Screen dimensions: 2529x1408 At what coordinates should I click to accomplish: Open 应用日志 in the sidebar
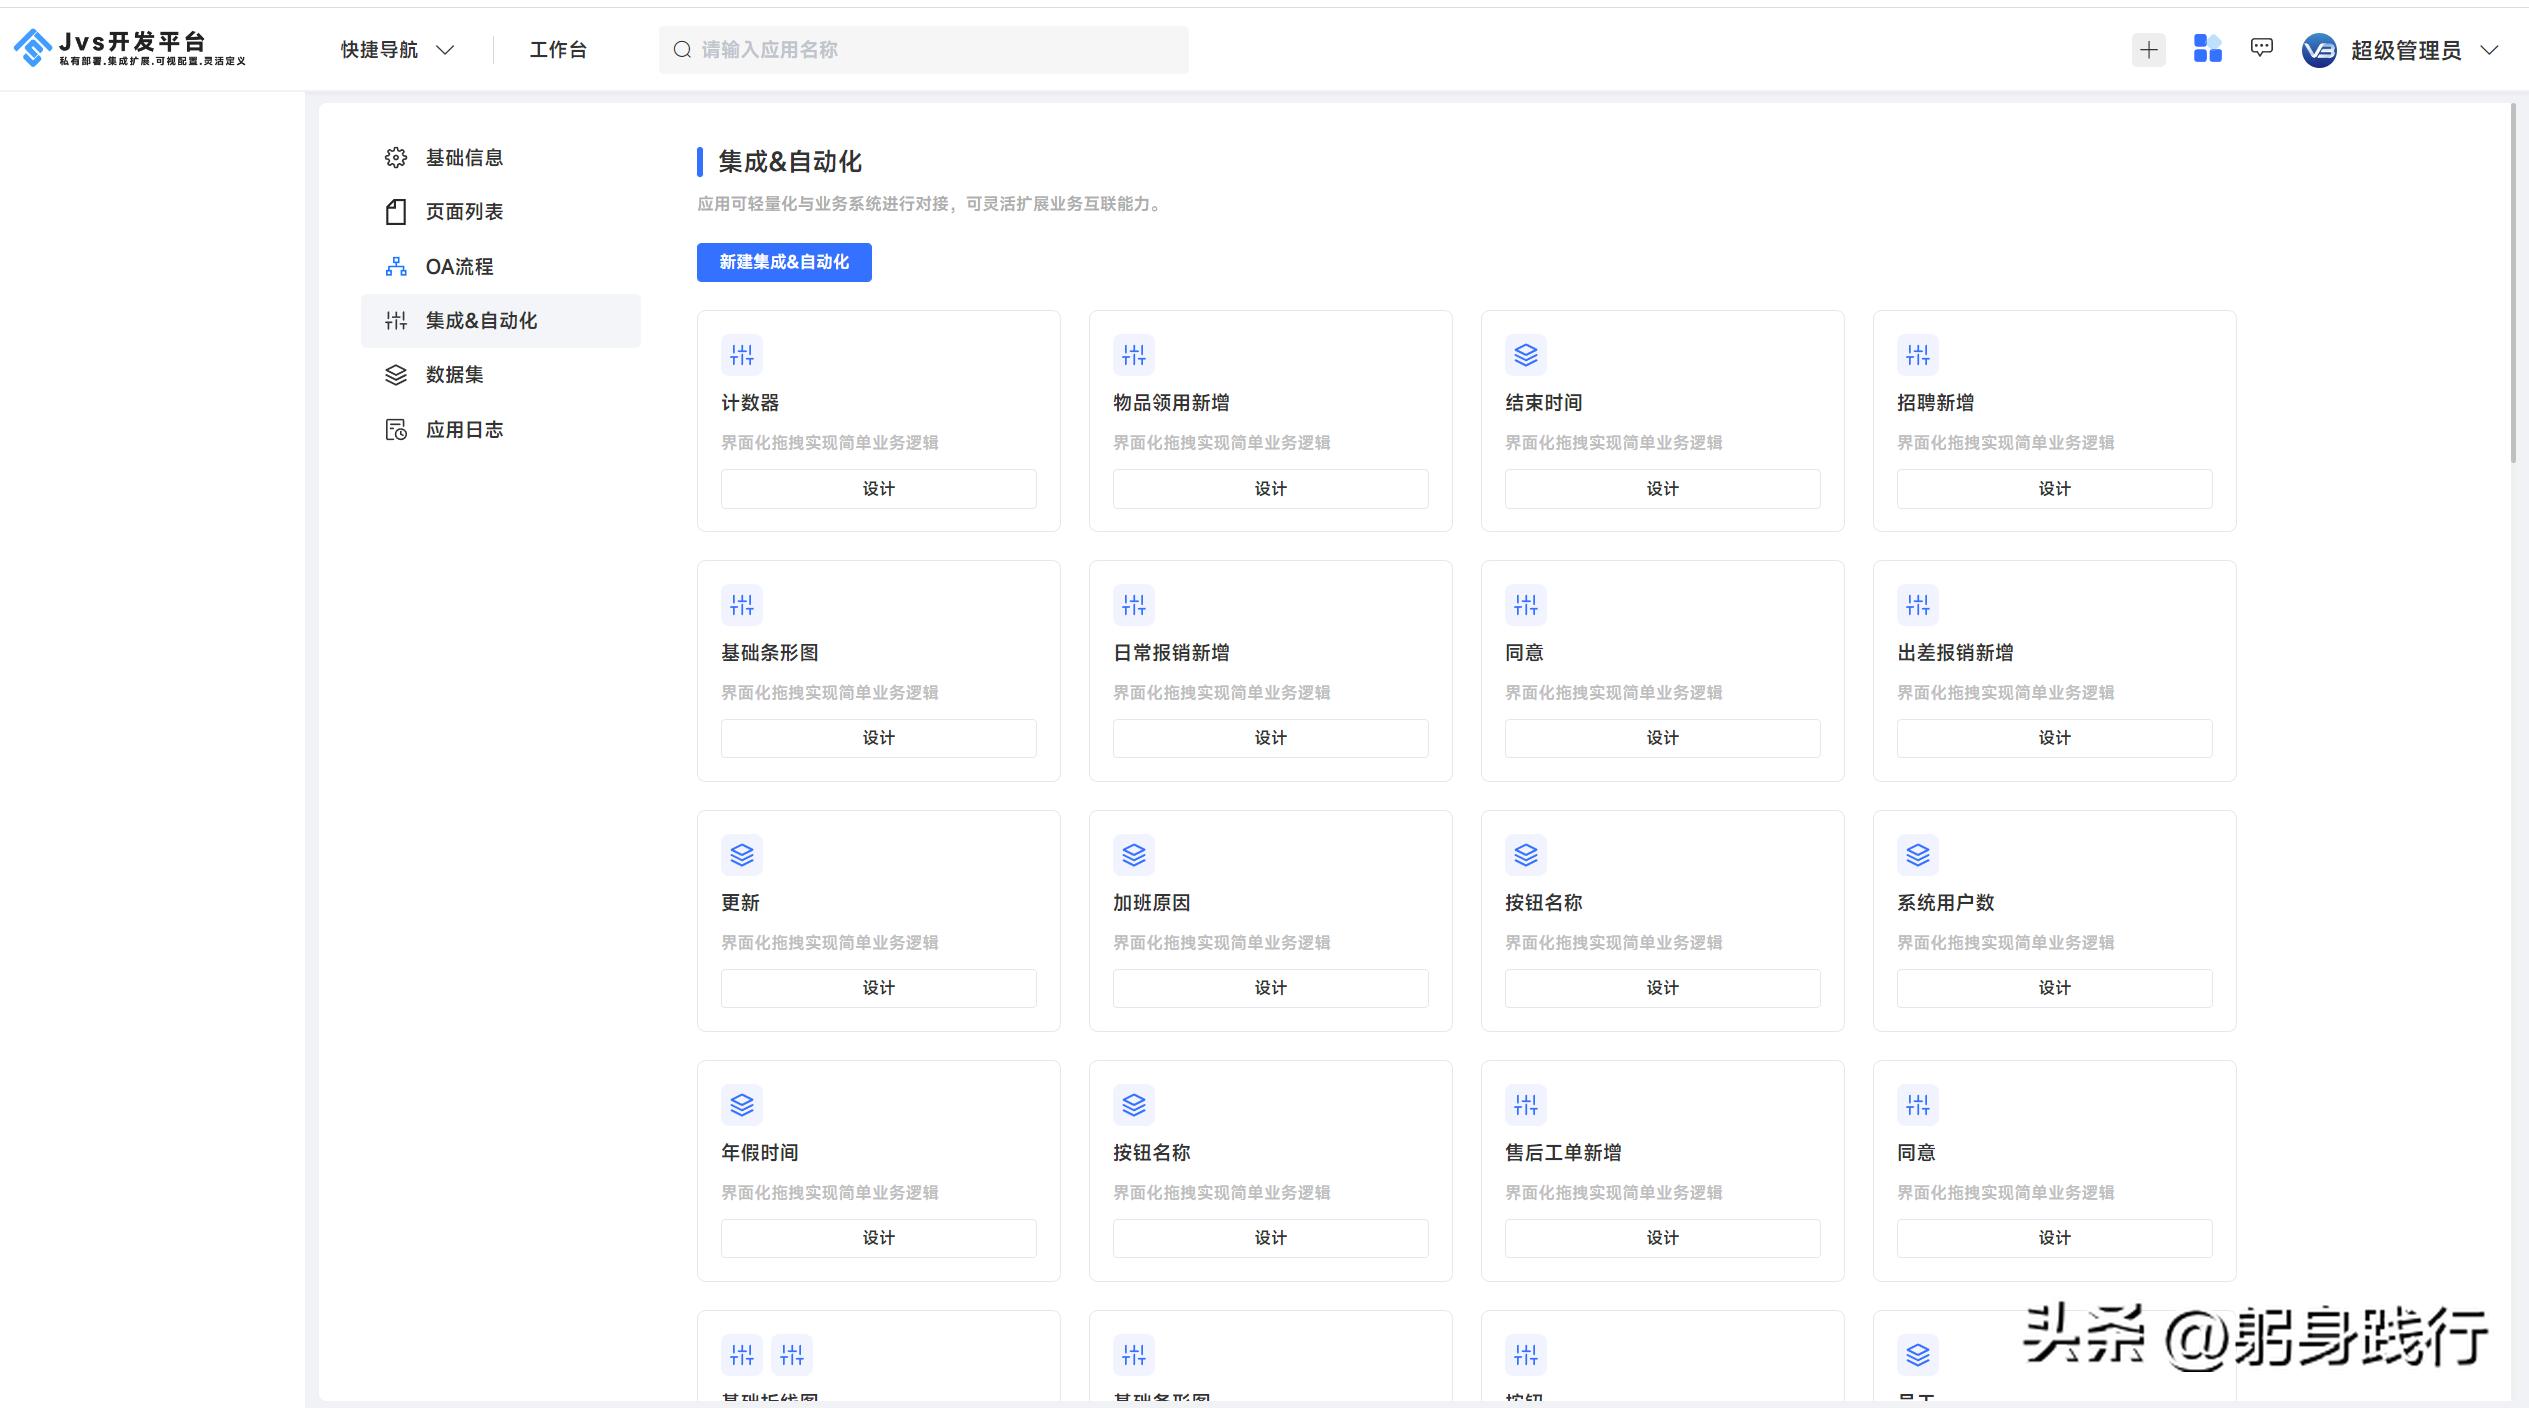[x=464, y=430]
